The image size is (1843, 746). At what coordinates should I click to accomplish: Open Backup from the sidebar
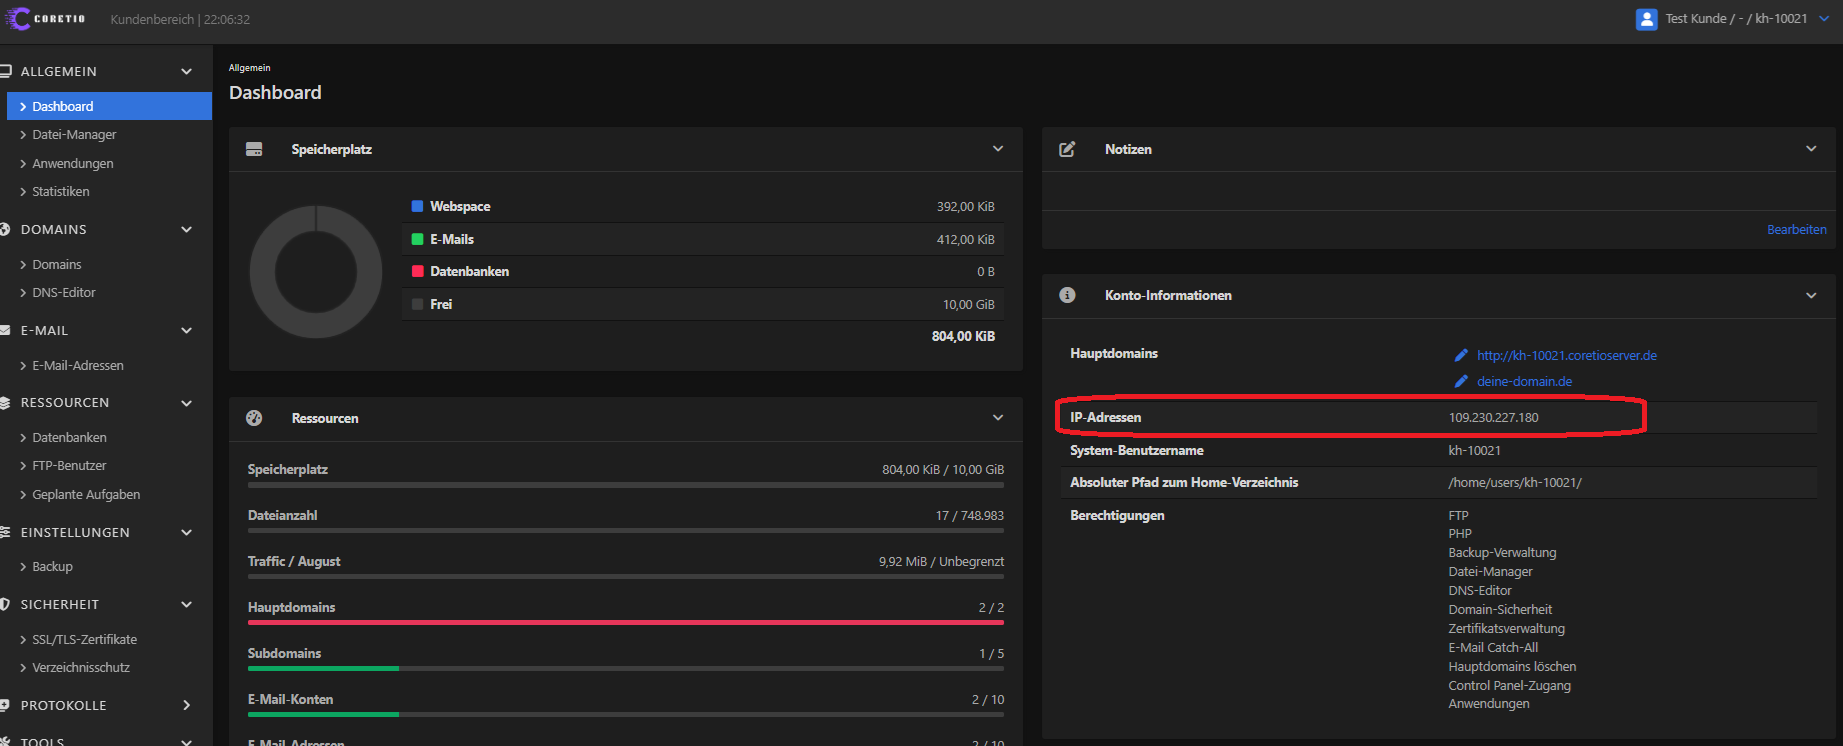(x=52, y=566)
